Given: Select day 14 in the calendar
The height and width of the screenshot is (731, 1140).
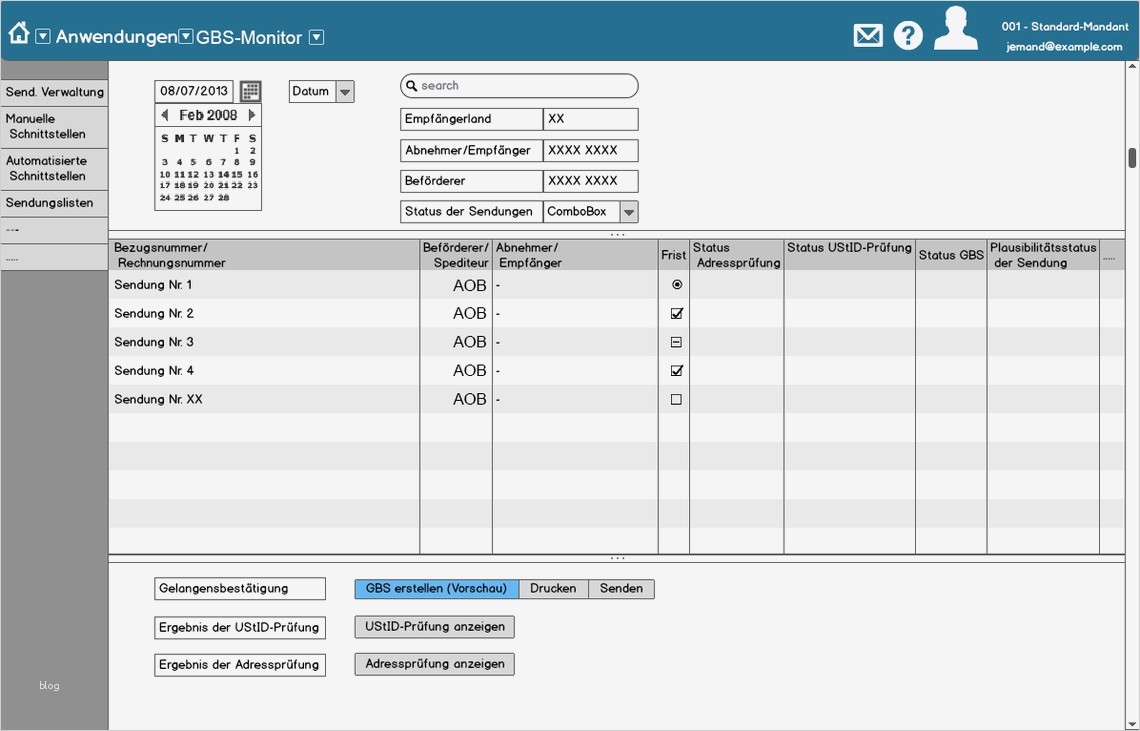Looking at the screenshot, I should 223,175.
